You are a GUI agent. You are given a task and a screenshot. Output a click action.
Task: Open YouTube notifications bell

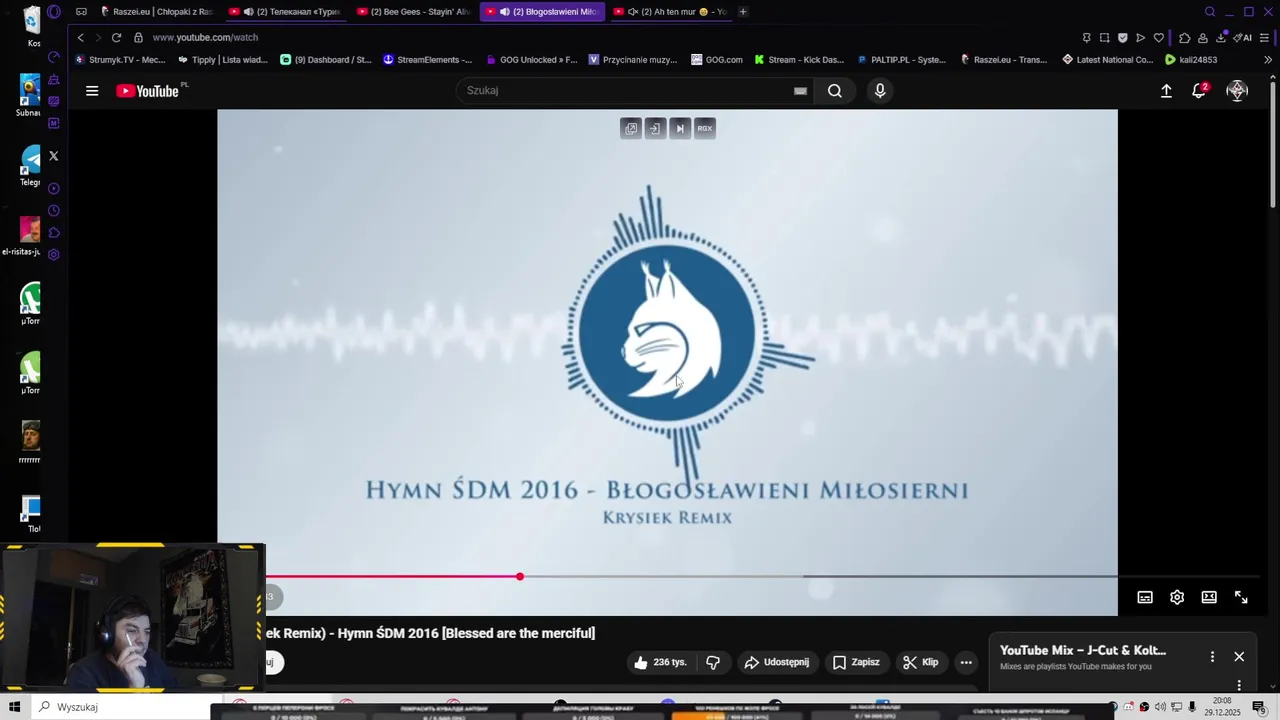1199,91
